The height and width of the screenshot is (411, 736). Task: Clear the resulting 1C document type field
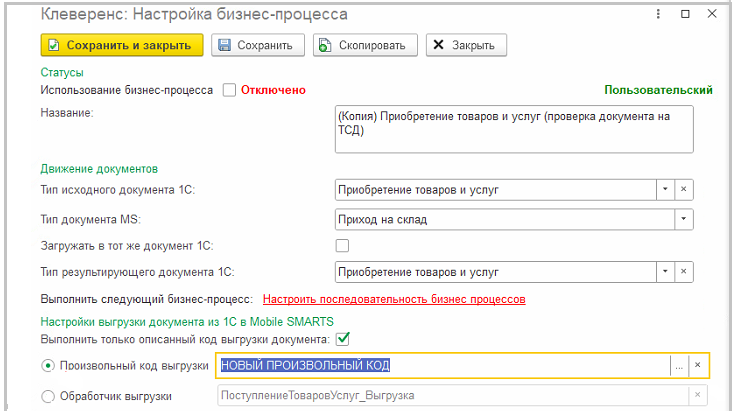[x=684, y=273]
